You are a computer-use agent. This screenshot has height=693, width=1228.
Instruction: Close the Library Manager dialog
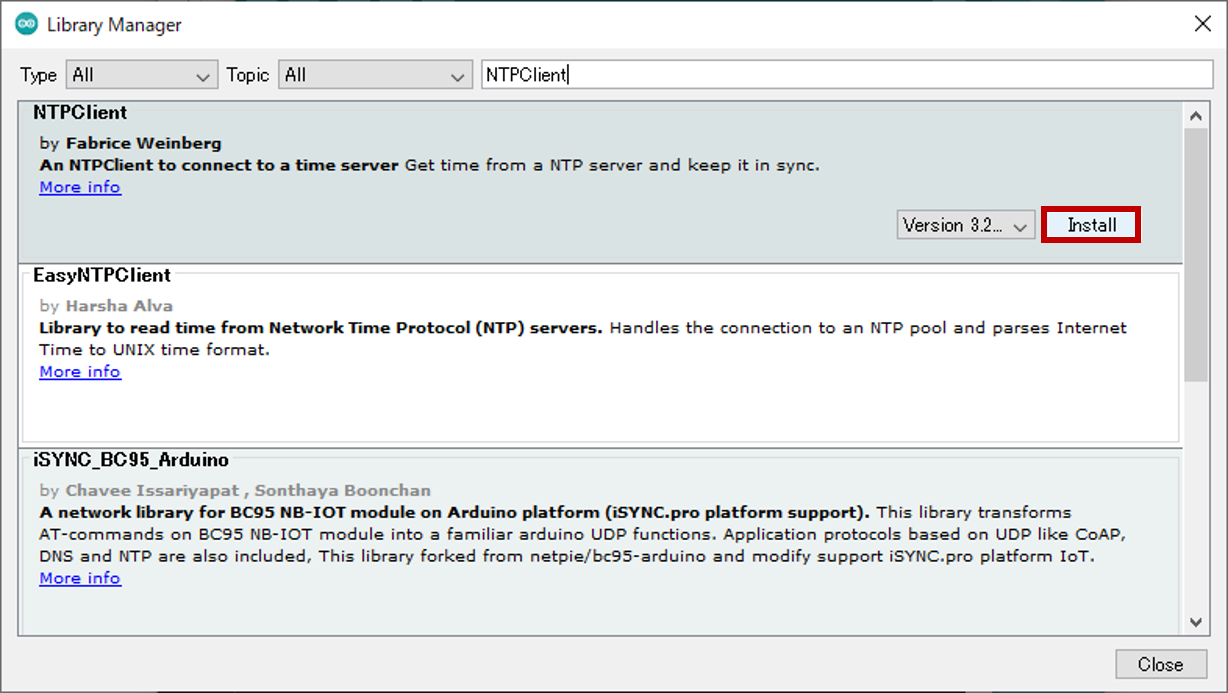(1160, 663)
